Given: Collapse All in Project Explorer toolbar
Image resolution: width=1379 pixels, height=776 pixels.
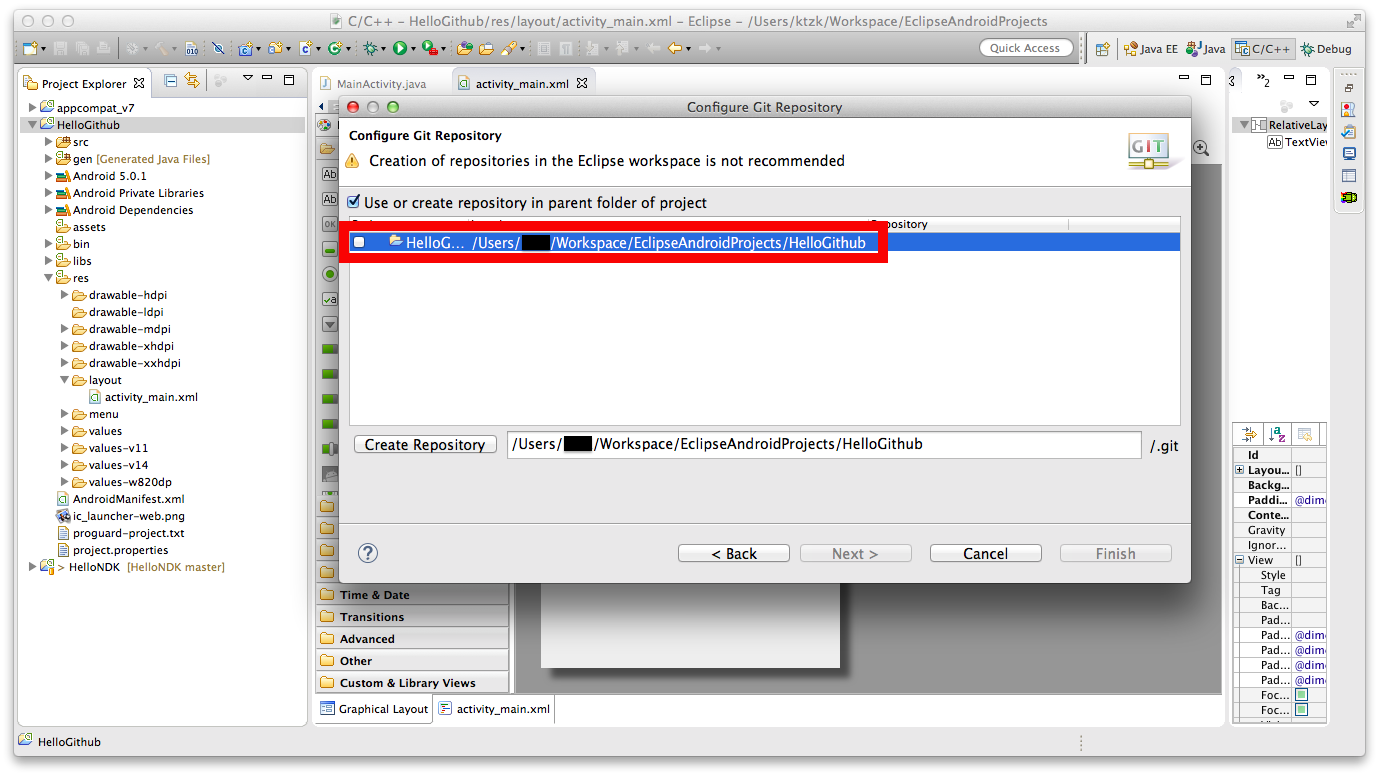Looking at the screenshot, I should pyautogui.click(x=171, y=81).
